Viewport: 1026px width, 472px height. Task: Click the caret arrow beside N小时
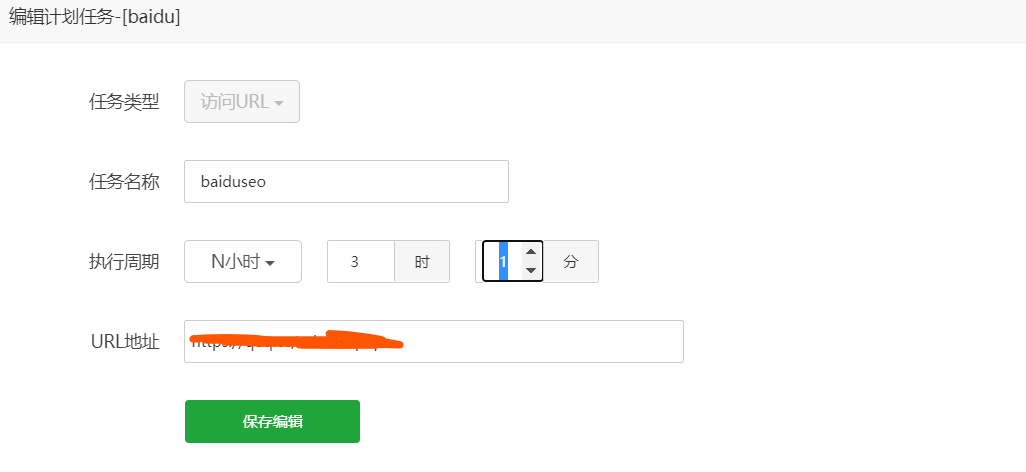(270, 263)
